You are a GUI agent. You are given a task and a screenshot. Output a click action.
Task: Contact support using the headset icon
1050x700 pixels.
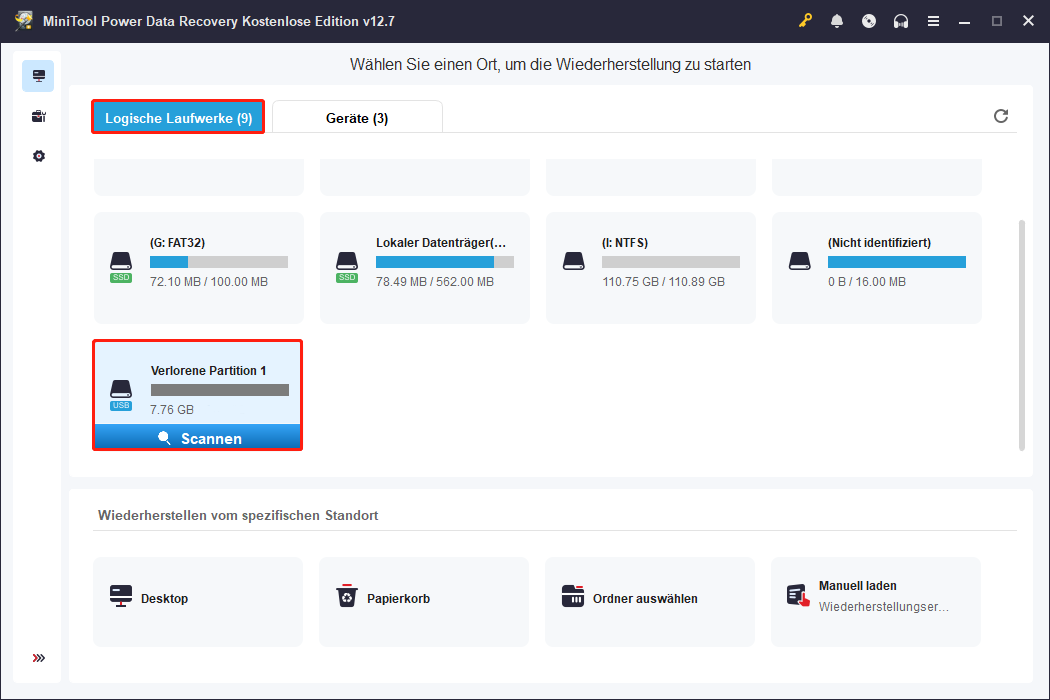click(x=901, y=20)
